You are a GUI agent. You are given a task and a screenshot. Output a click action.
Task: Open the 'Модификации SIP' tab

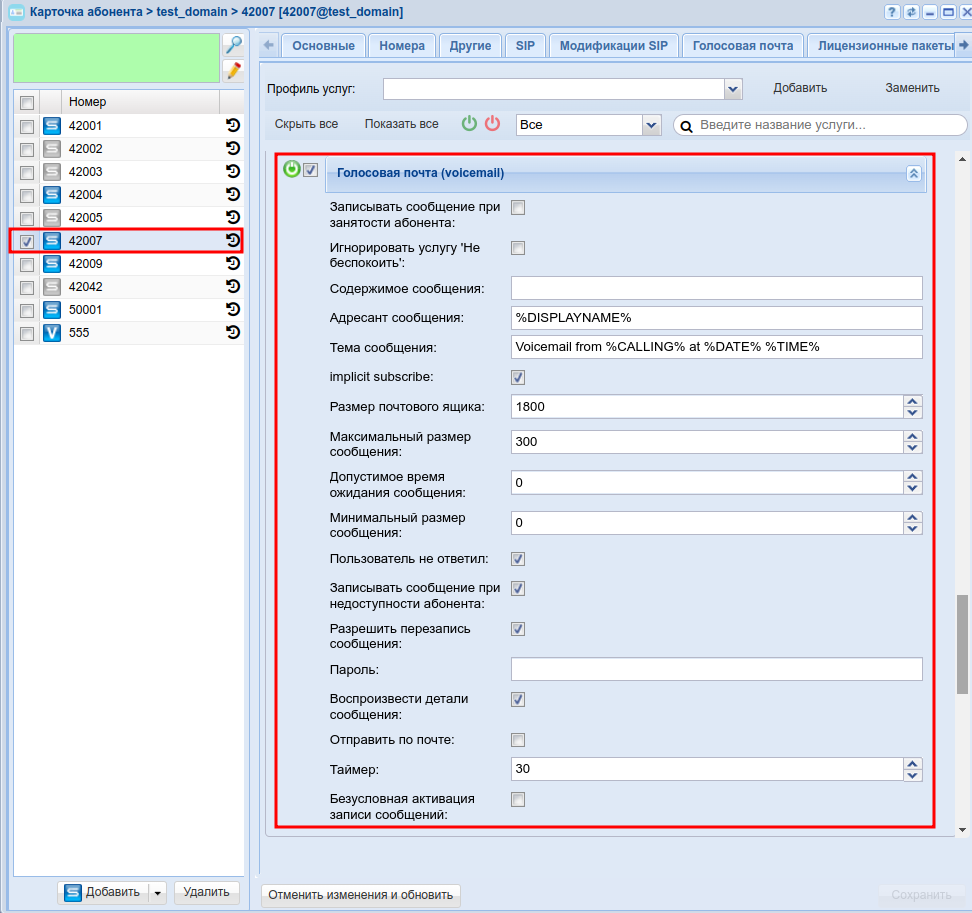pos(614,46)
